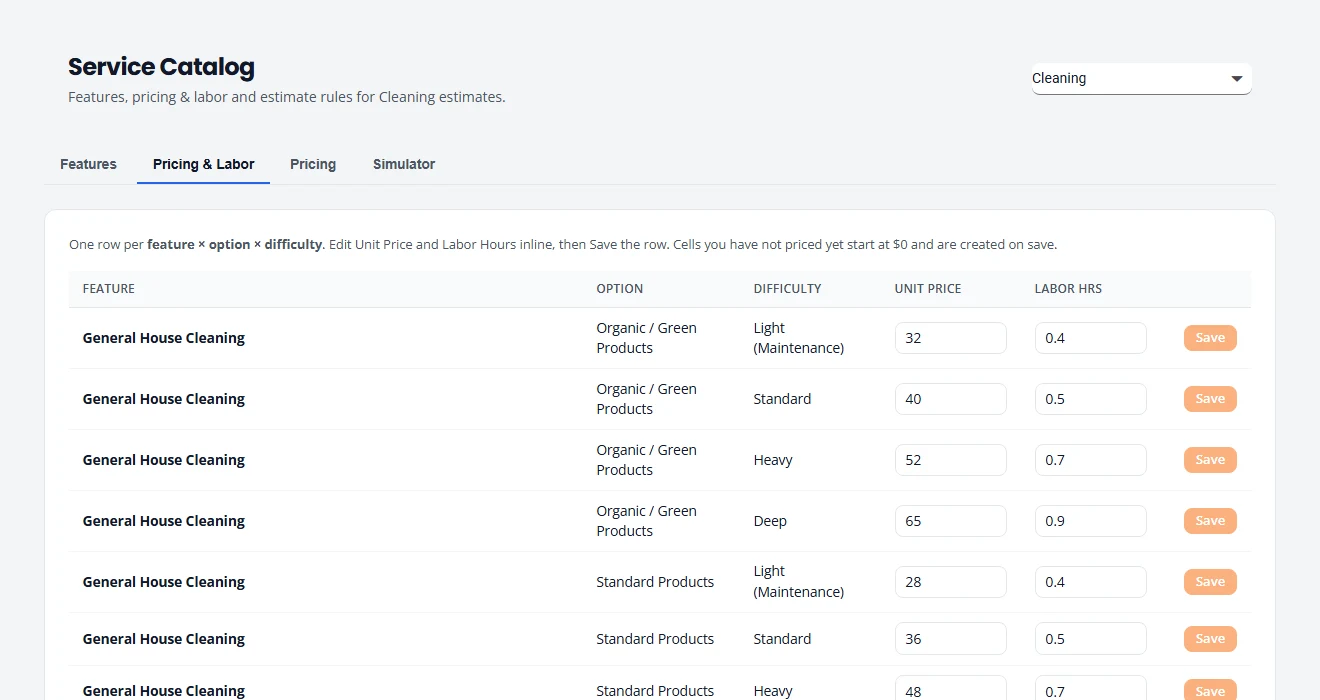
Task: Open the Cleaning service category dropdown
Action: (1141, 79)
